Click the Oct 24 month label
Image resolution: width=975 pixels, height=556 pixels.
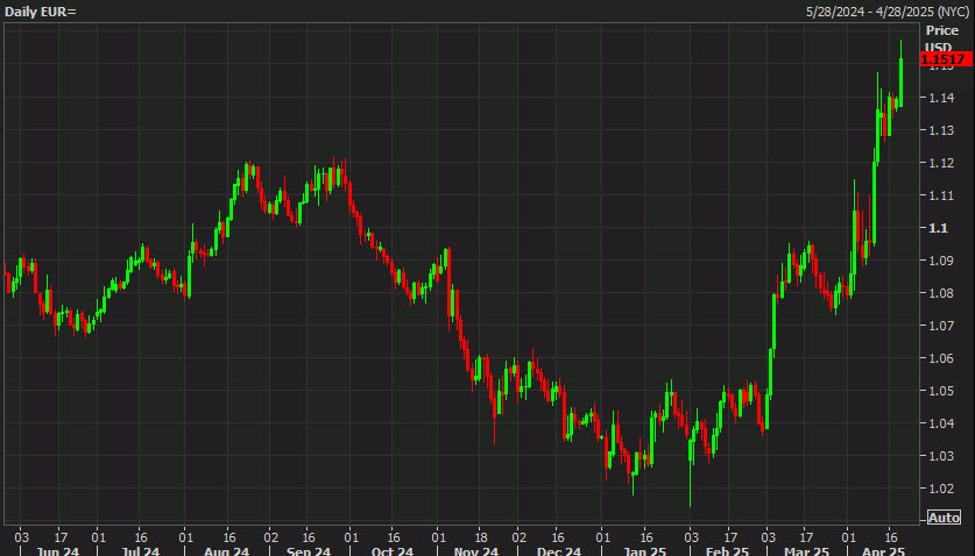pos(392,550)
